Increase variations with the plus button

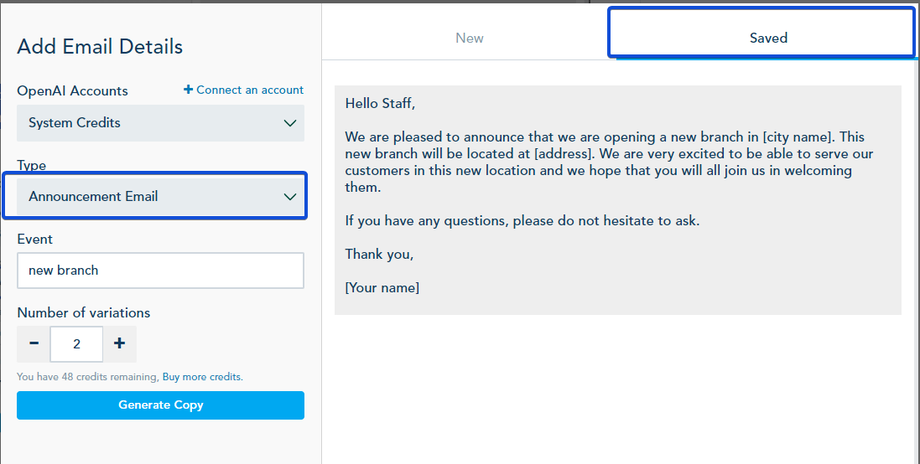[x=119, y=344]
